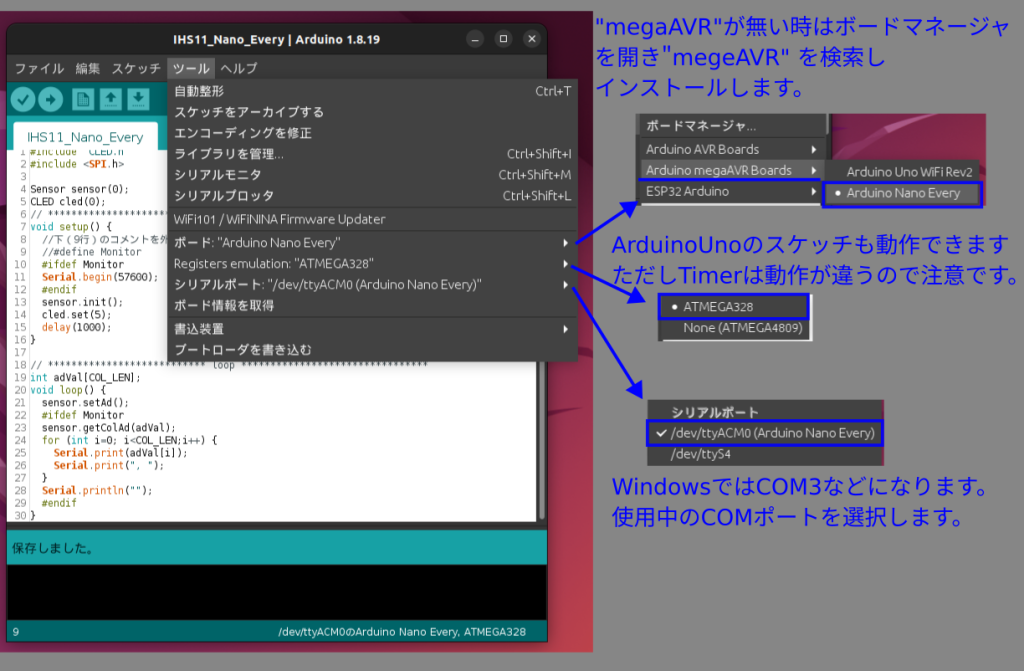This screenshot has height=671, width=1024.
Task: Click code line 'Serial.print(adVal[i]);'
Action: pos(120,453)
